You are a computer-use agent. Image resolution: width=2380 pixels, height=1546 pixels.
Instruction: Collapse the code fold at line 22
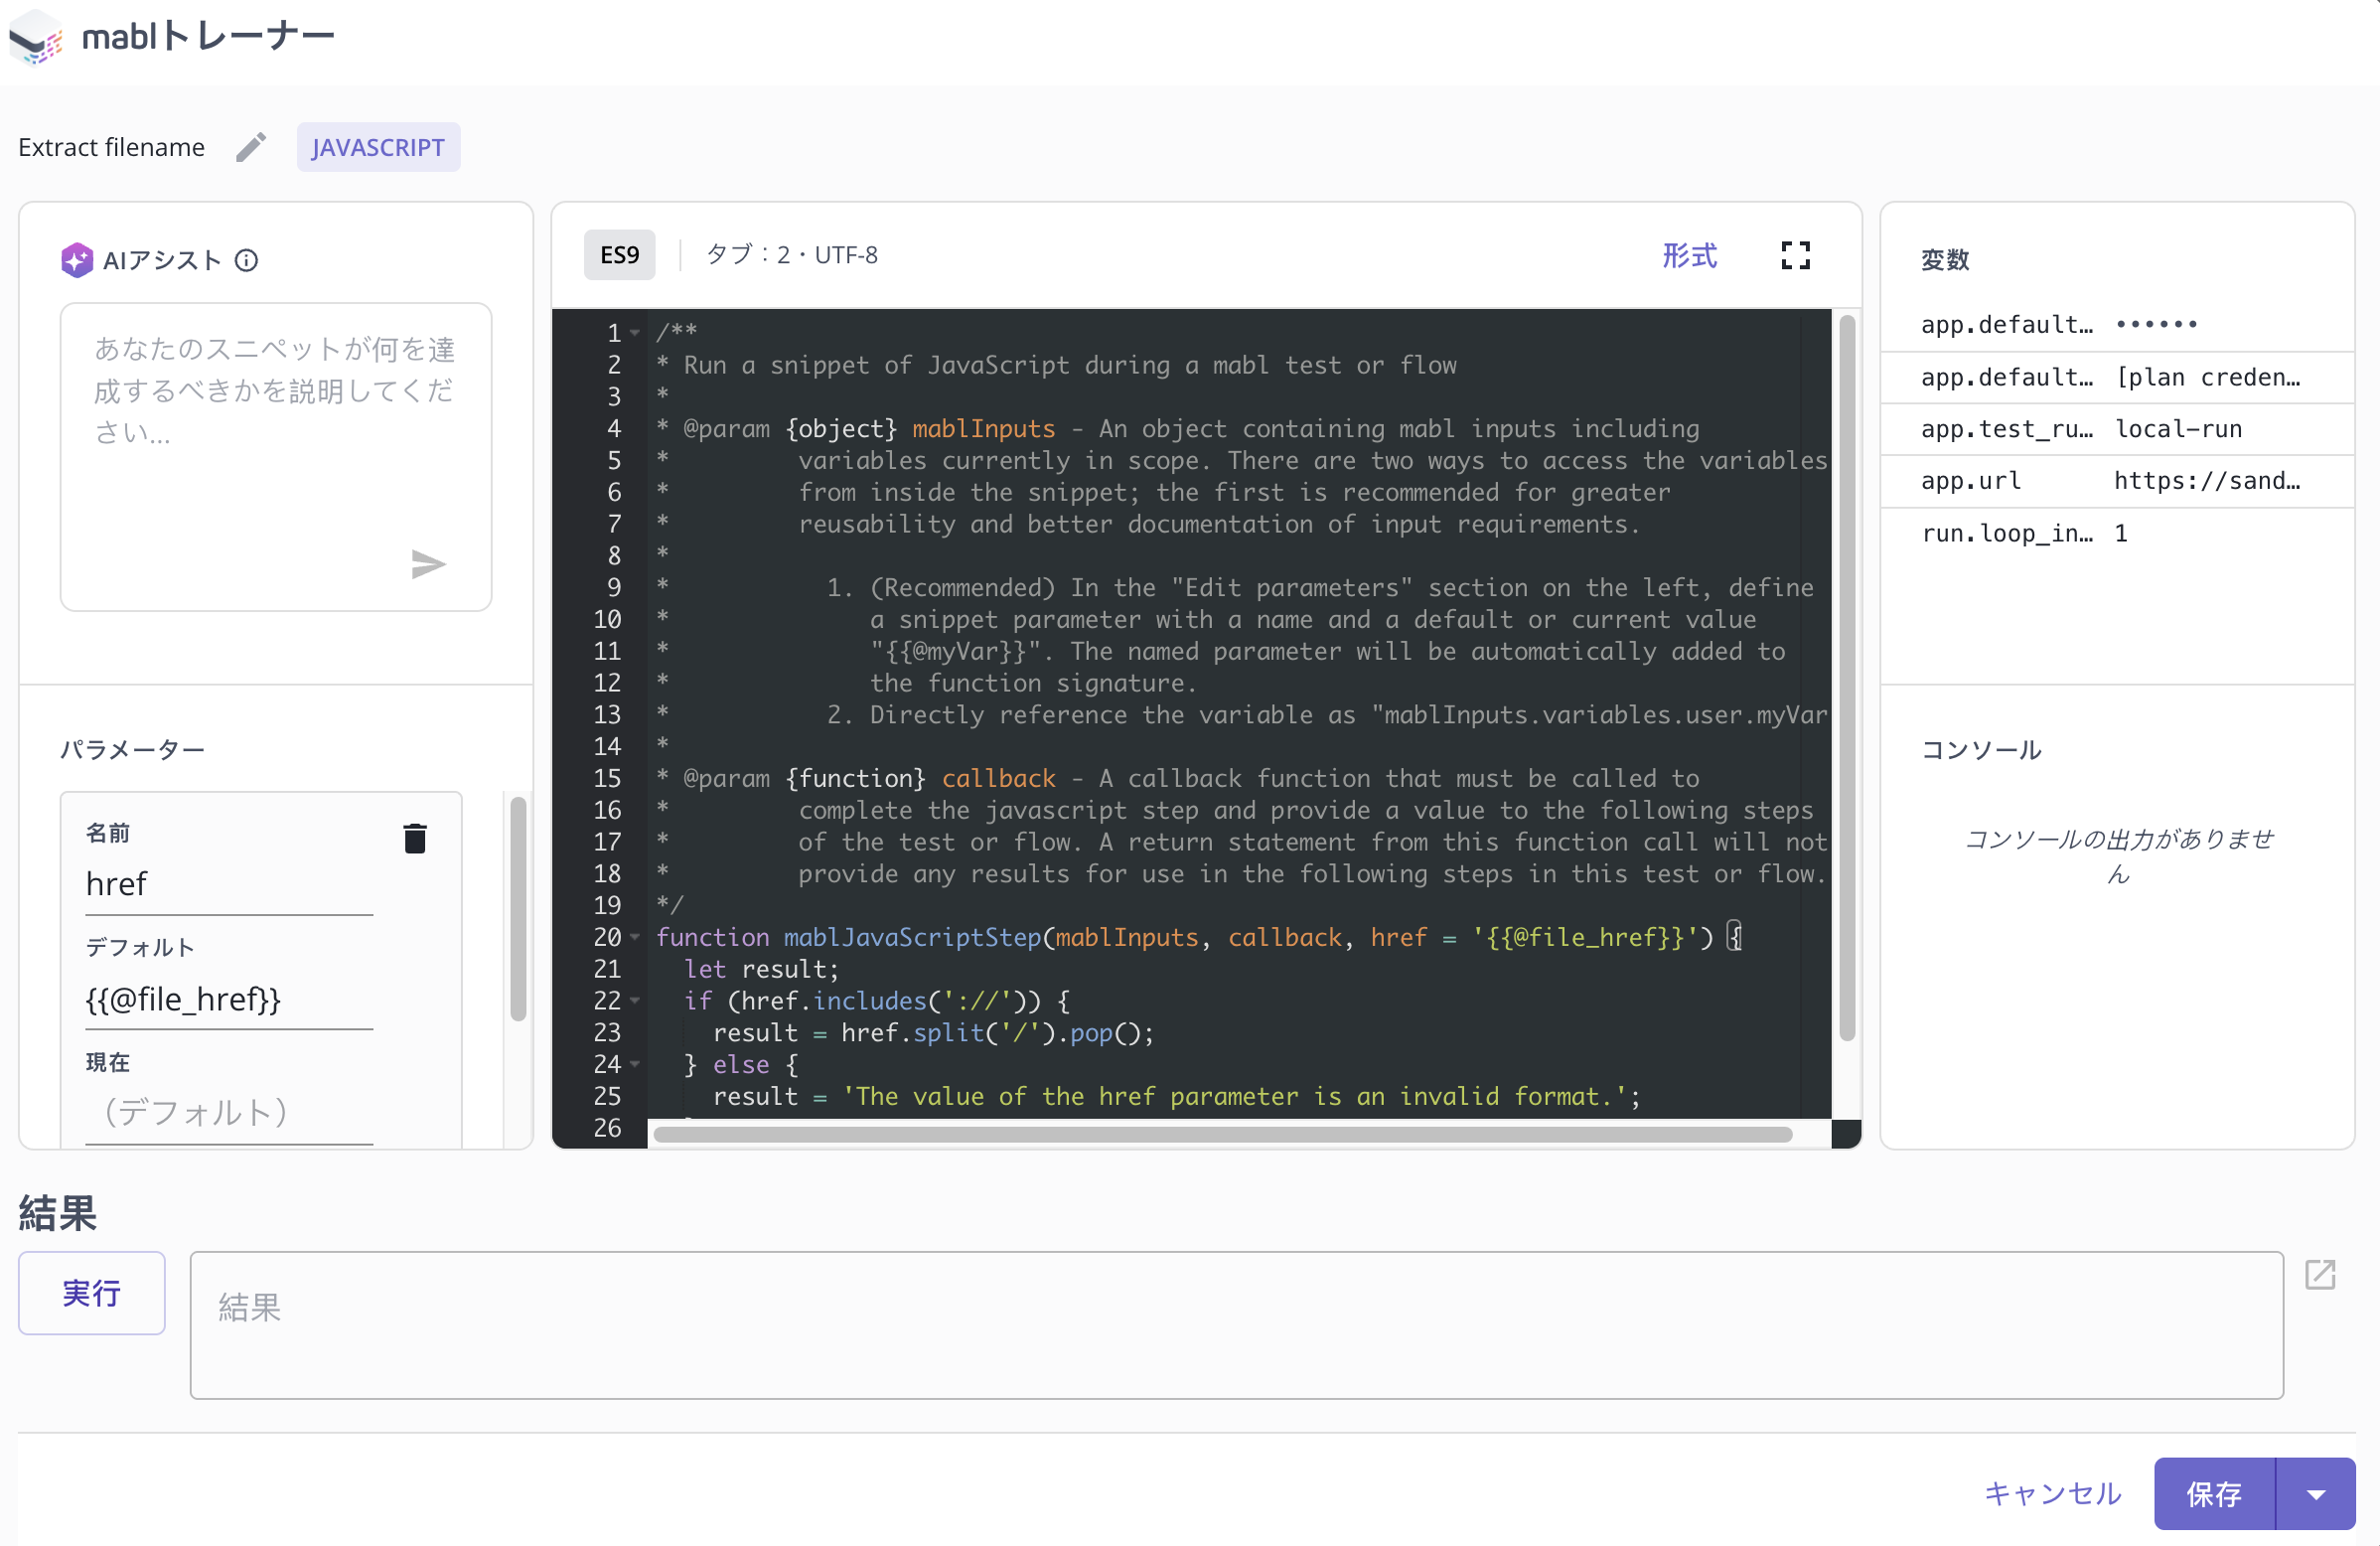pos(636,1000)
